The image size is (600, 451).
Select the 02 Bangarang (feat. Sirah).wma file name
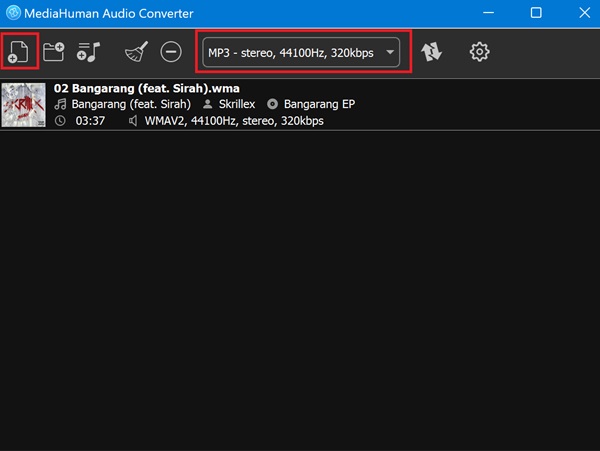[147, 88]
